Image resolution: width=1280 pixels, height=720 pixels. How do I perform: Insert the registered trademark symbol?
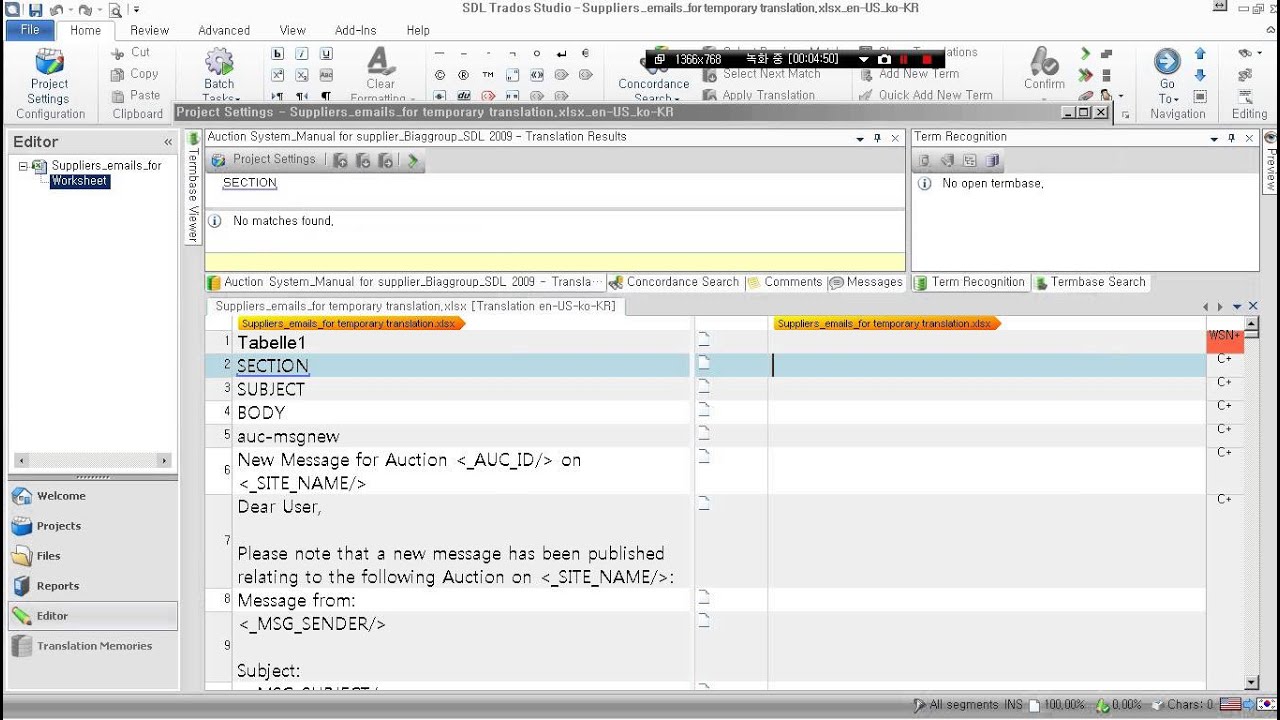click(x=463, y=75)
